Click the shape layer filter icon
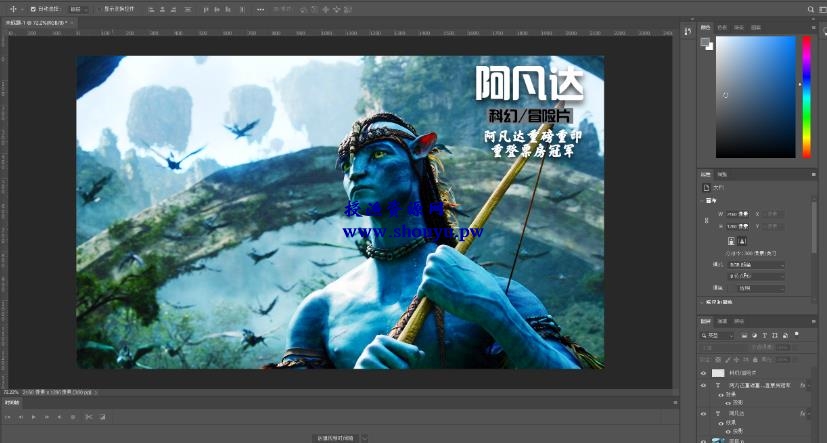This screenshot has width=827, height=443. [775, 335]
